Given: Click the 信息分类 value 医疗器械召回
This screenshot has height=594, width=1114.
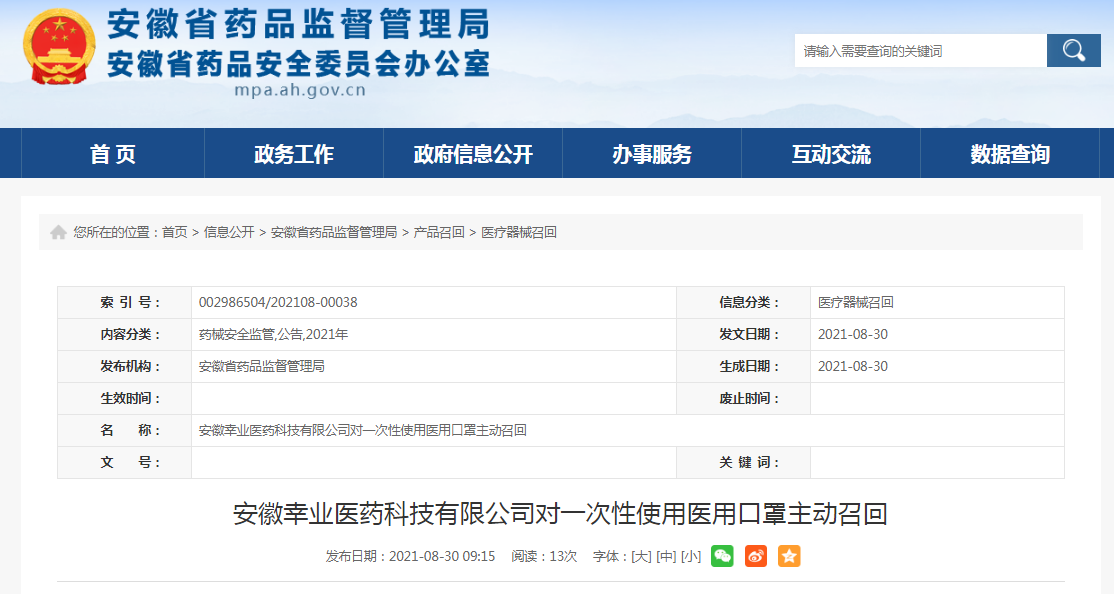Looking at the screenshot, I should [x=855, y=302].
